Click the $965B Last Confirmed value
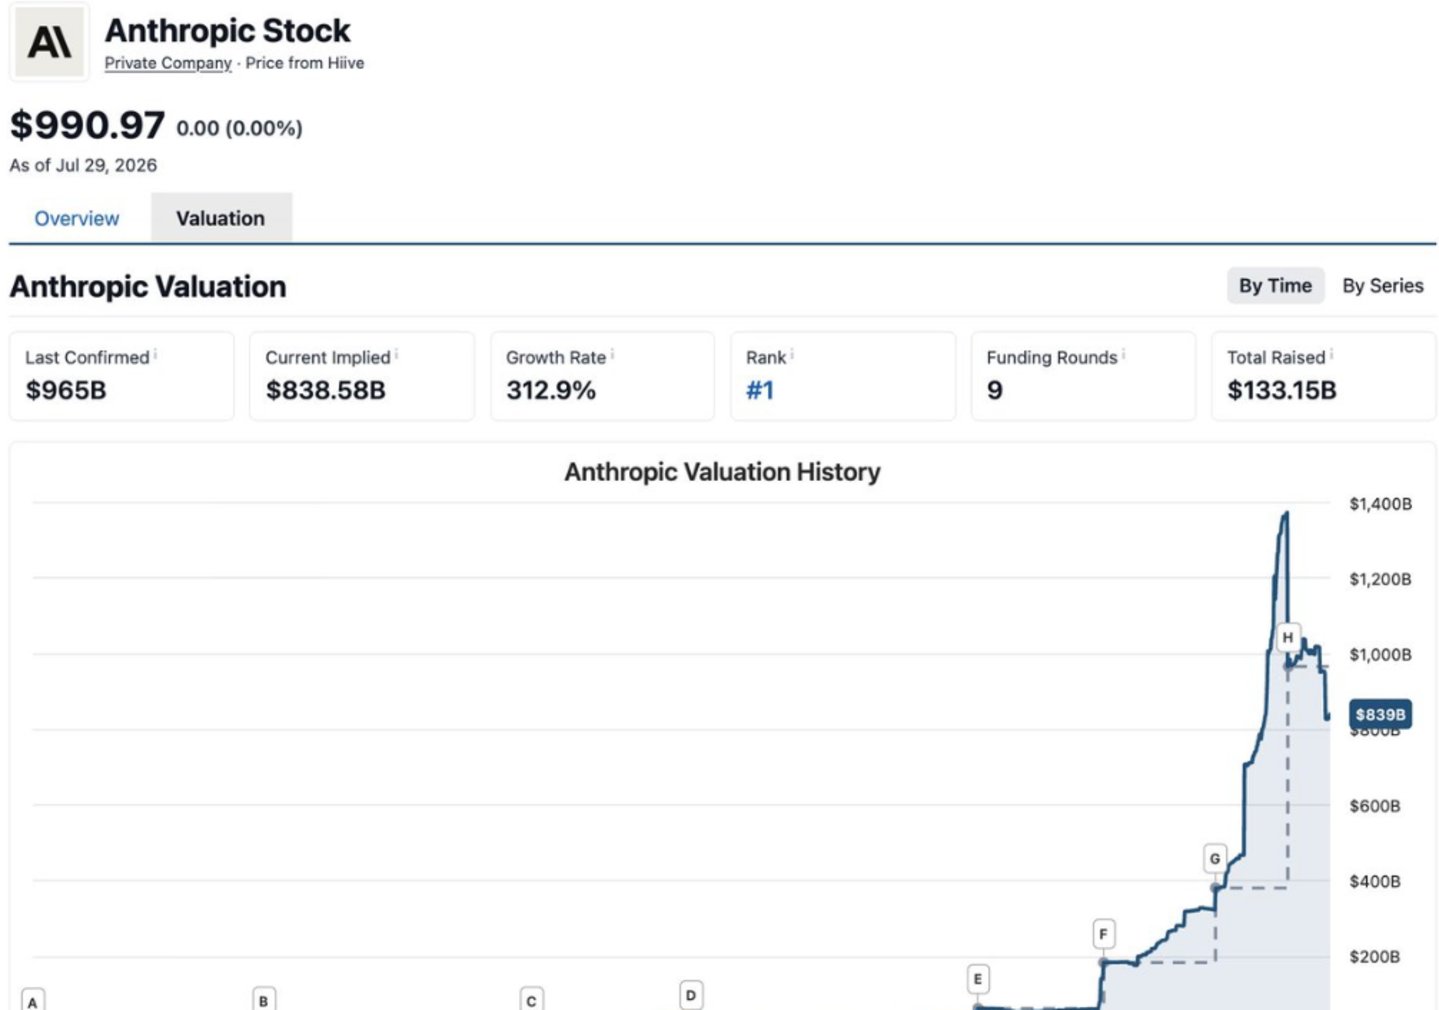Image resolution: width=1439 pixels, height=1010 pixels. point(66,390)
